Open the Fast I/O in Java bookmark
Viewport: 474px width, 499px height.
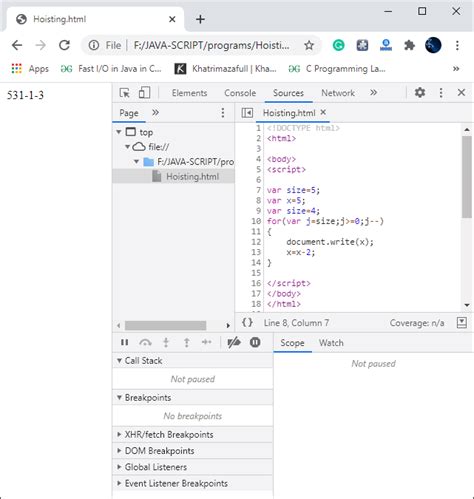coord(111,69)
